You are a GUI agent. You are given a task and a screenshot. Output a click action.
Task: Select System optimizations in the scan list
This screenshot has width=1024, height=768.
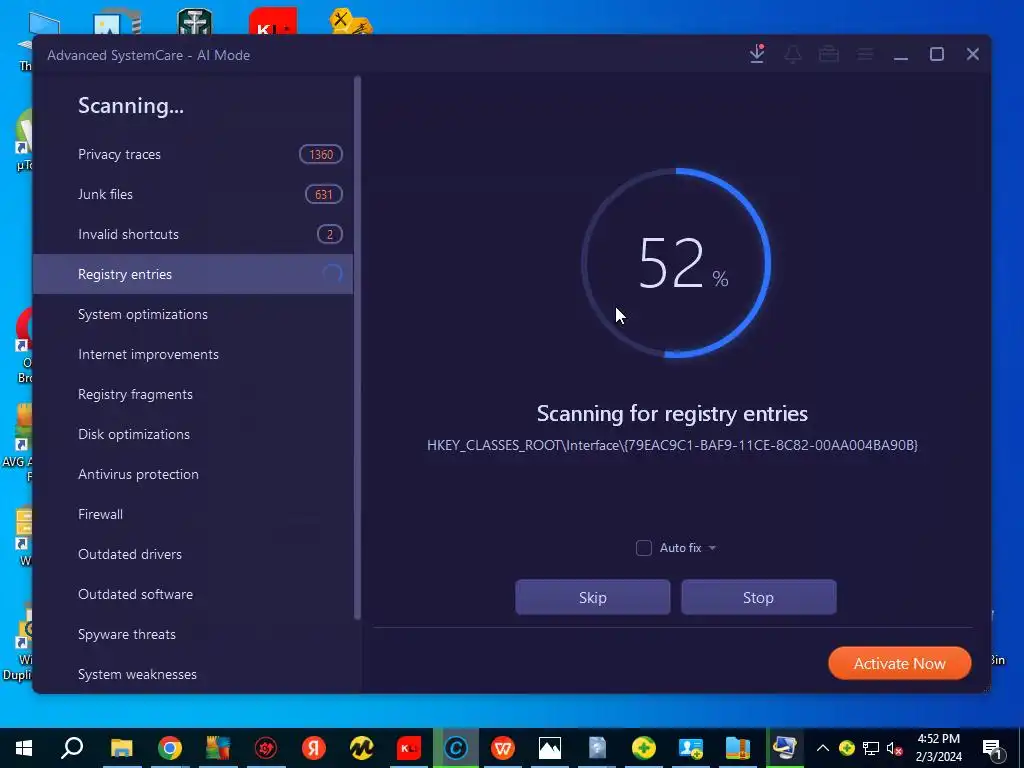coord(193,314)
